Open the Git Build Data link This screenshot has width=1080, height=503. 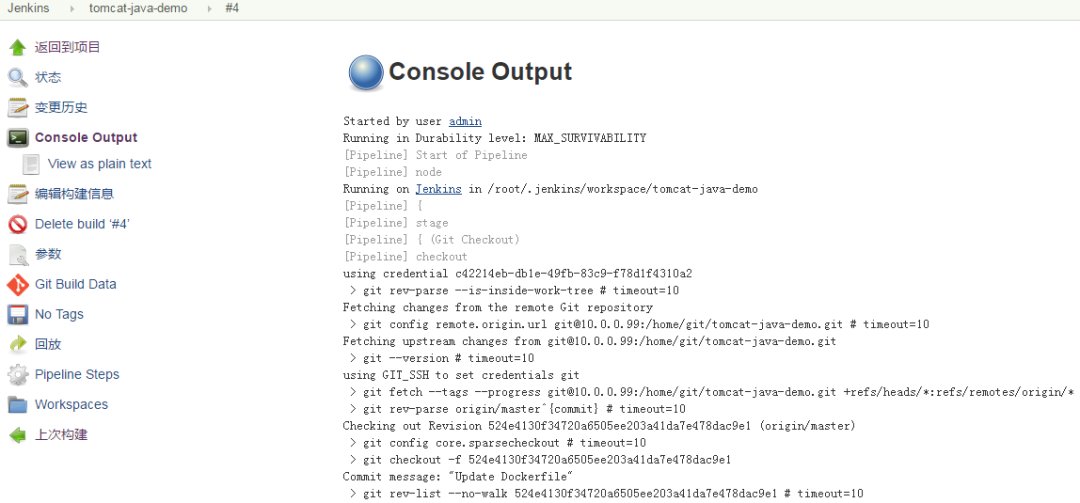coord(76,284)
